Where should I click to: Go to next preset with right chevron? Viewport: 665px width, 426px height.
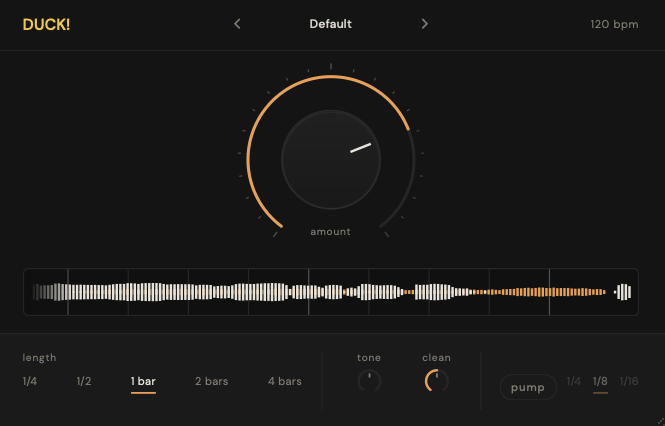(425, 24)
